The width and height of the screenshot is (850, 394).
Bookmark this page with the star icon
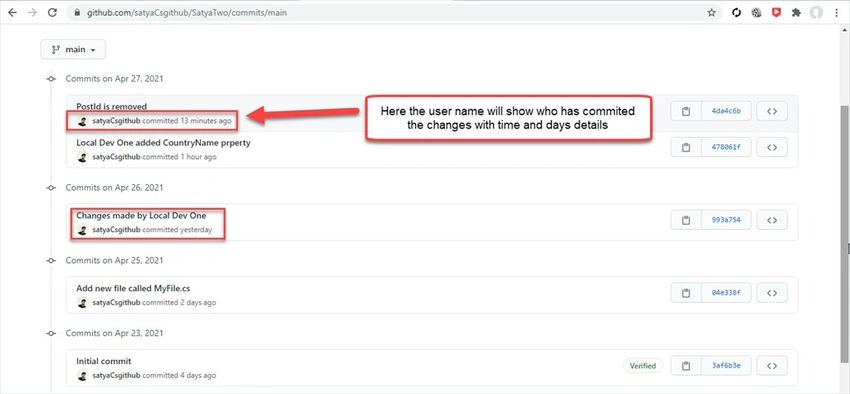pos(712,12)
